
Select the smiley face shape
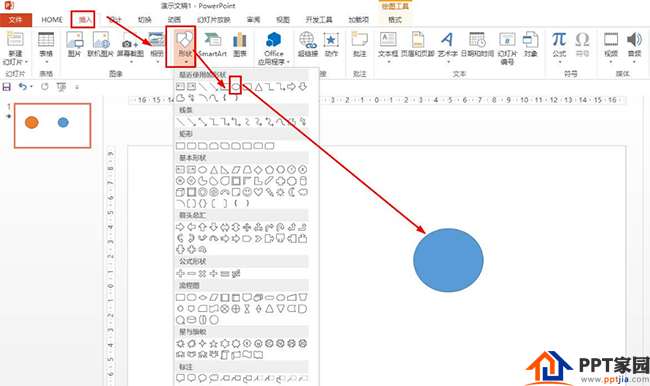tap(247, 192)
